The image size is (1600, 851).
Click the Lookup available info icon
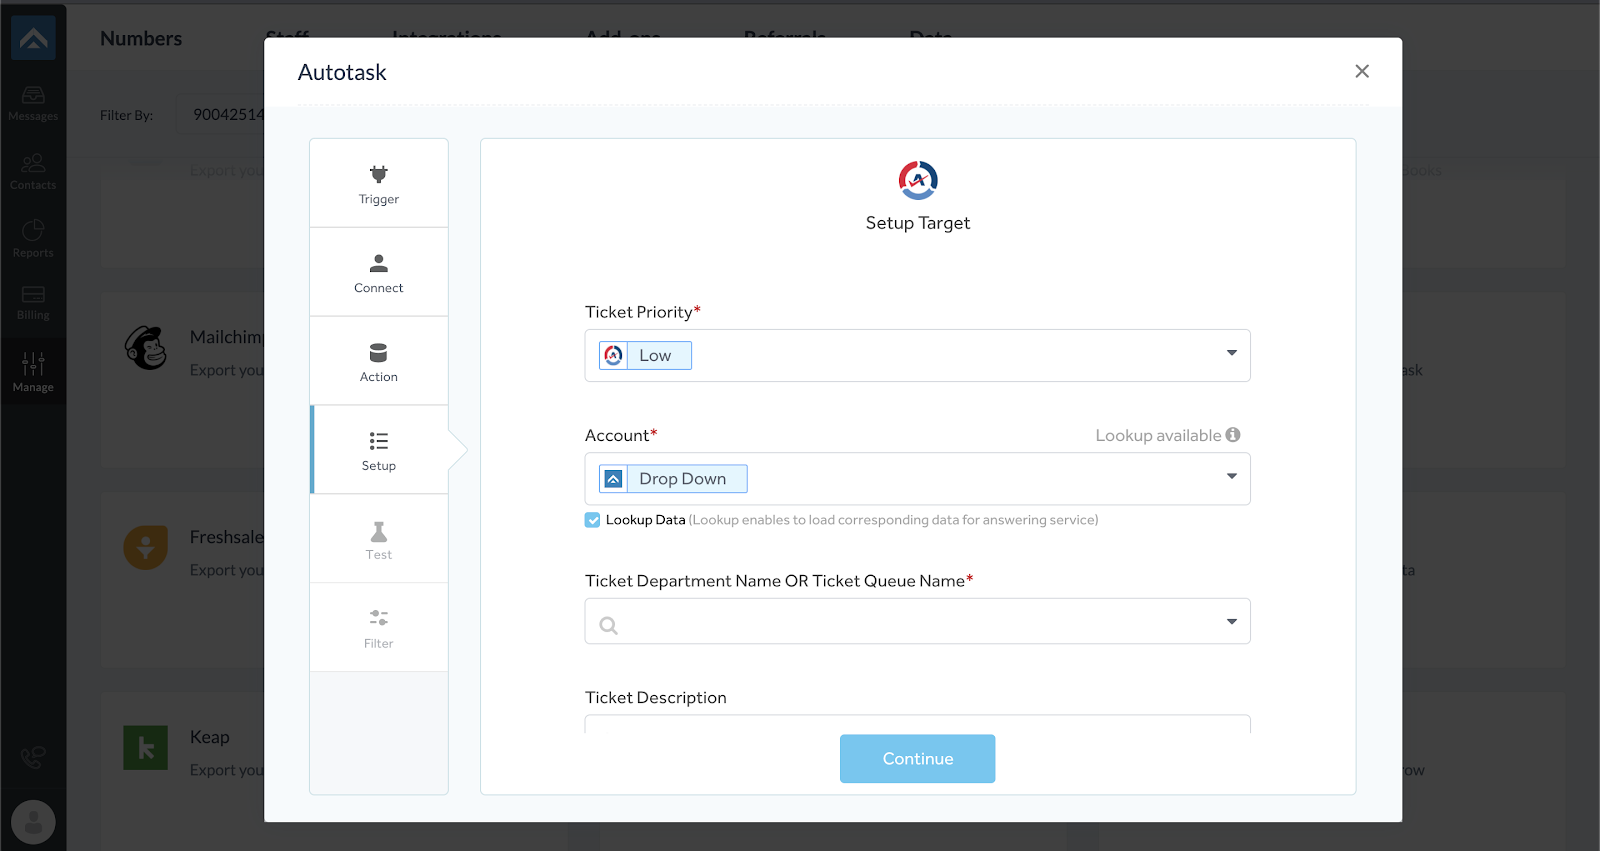point(1233,434)
